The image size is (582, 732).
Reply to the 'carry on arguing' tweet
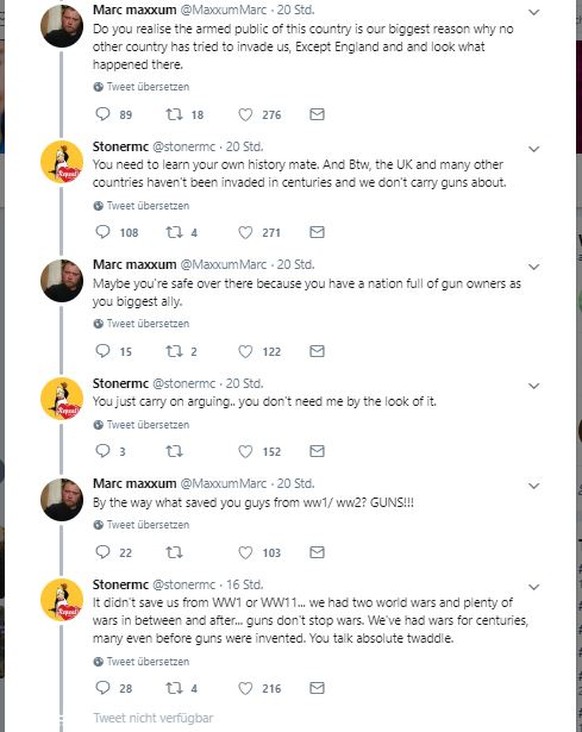(102, 451)
